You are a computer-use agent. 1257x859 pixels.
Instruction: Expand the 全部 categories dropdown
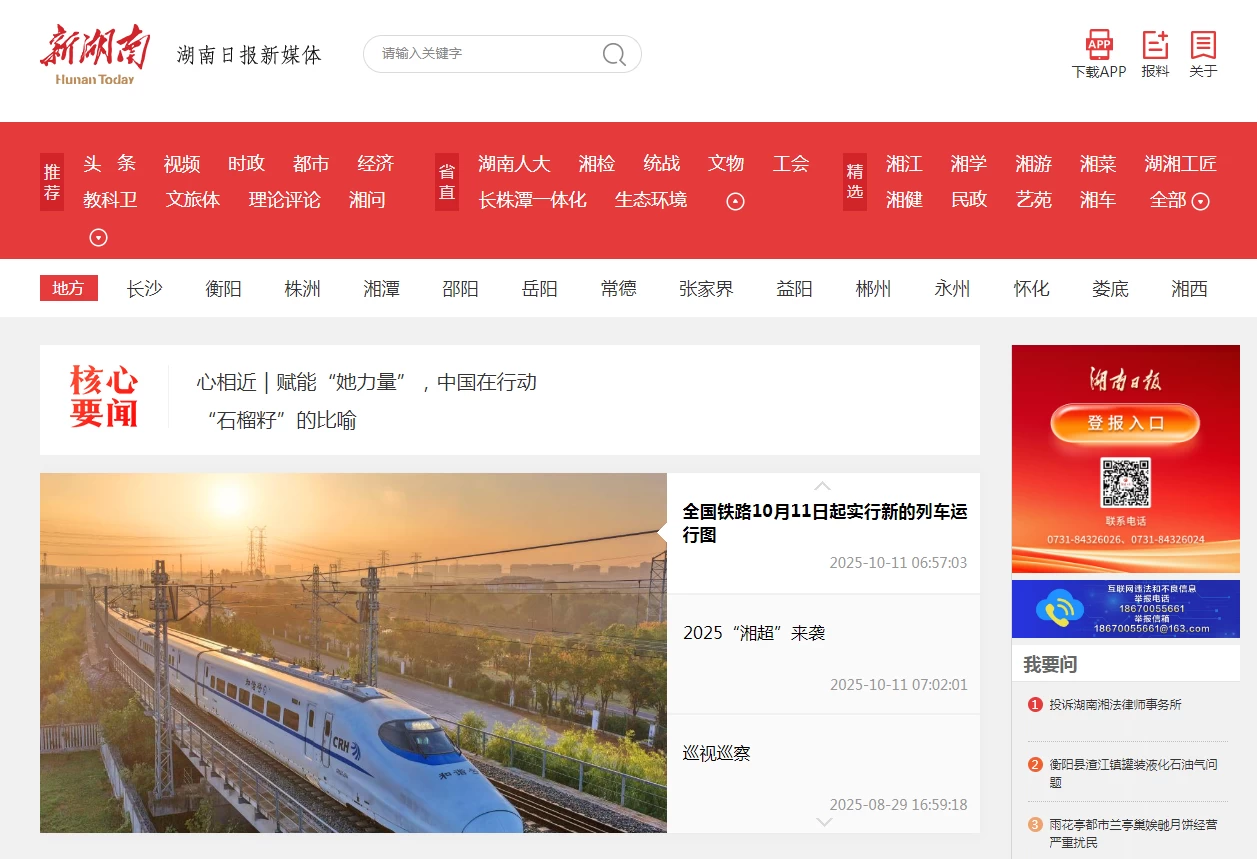coord(1180,200)
